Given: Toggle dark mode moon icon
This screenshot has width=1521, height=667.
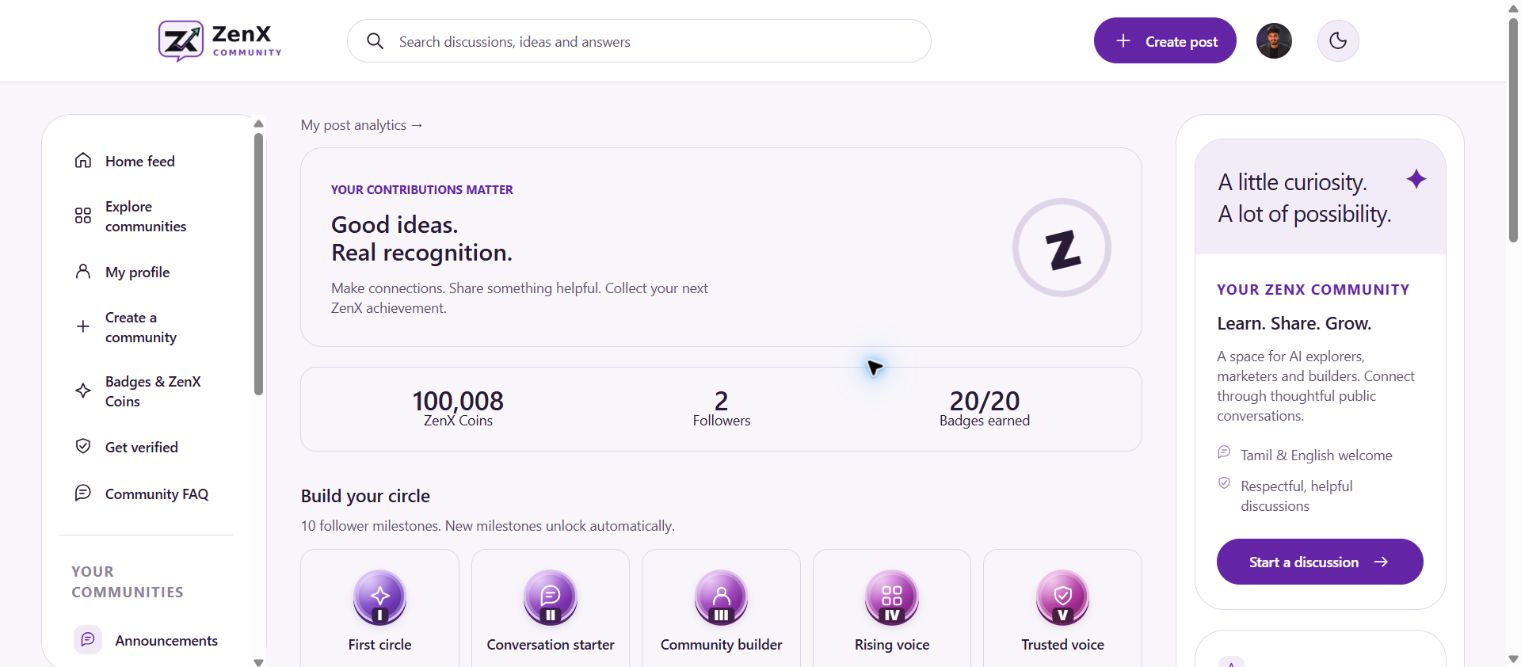Looking at the screenshot, I should point(1338,41).
